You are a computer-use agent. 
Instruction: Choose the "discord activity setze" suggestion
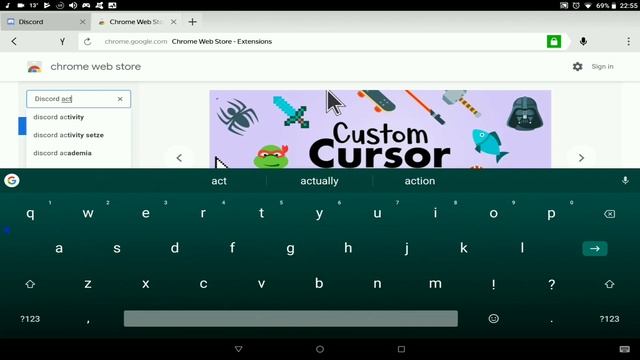pyautogui.click(x=78, y=135)
